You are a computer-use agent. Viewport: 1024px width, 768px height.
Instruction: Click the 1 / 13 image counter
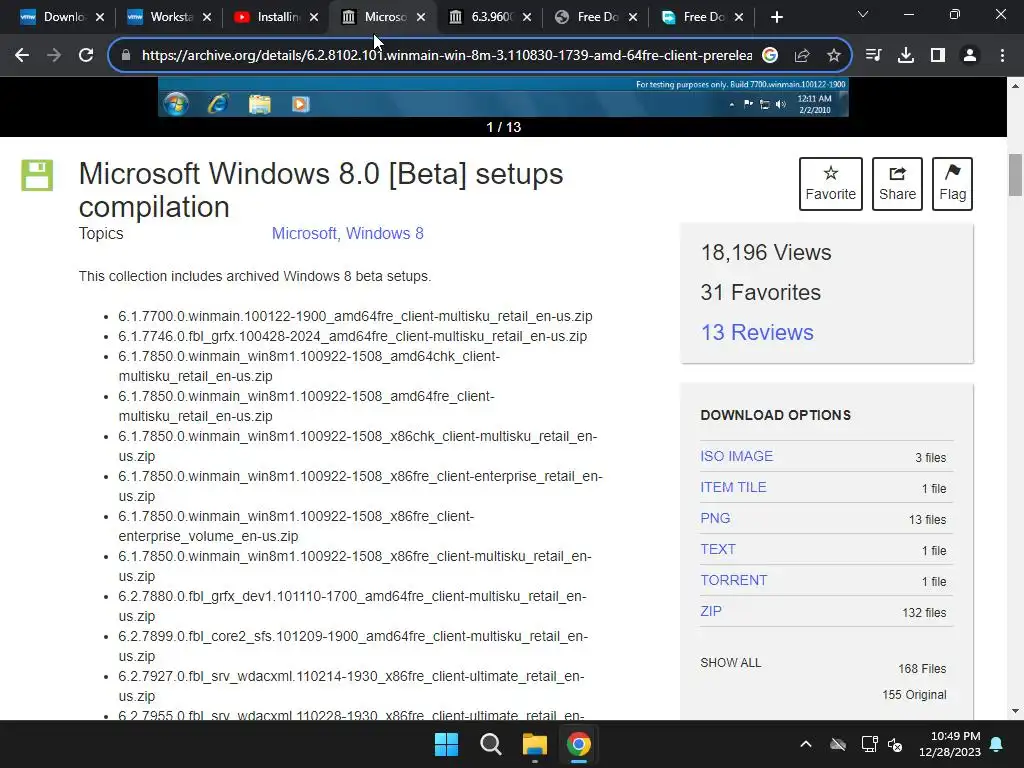pos(504,127)
